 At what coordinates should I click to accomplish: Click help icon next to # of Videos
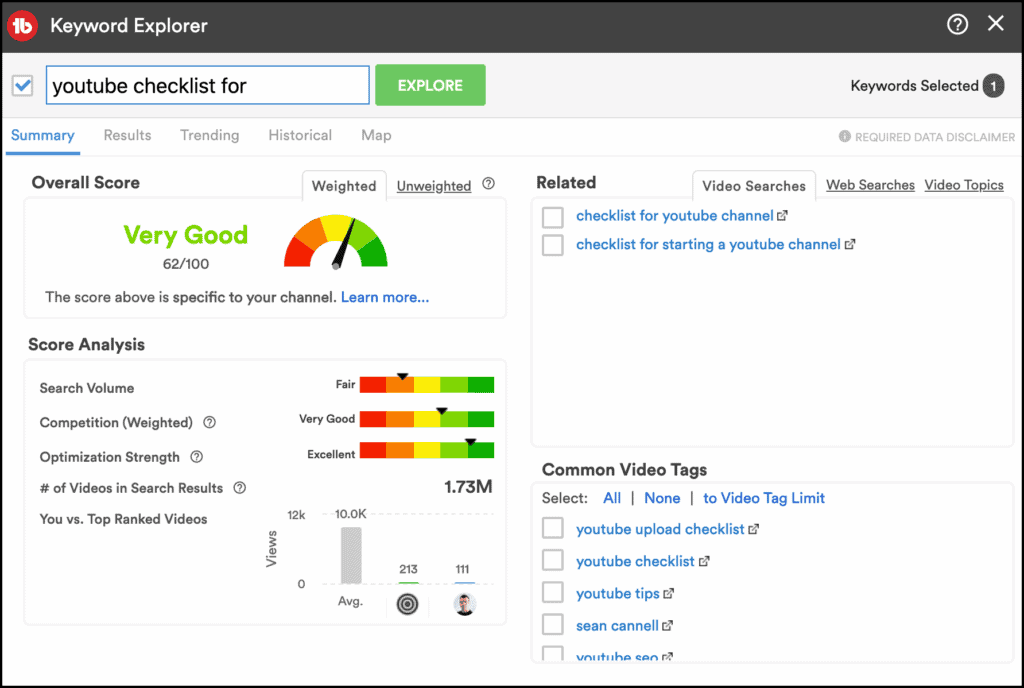pos(240,488)
